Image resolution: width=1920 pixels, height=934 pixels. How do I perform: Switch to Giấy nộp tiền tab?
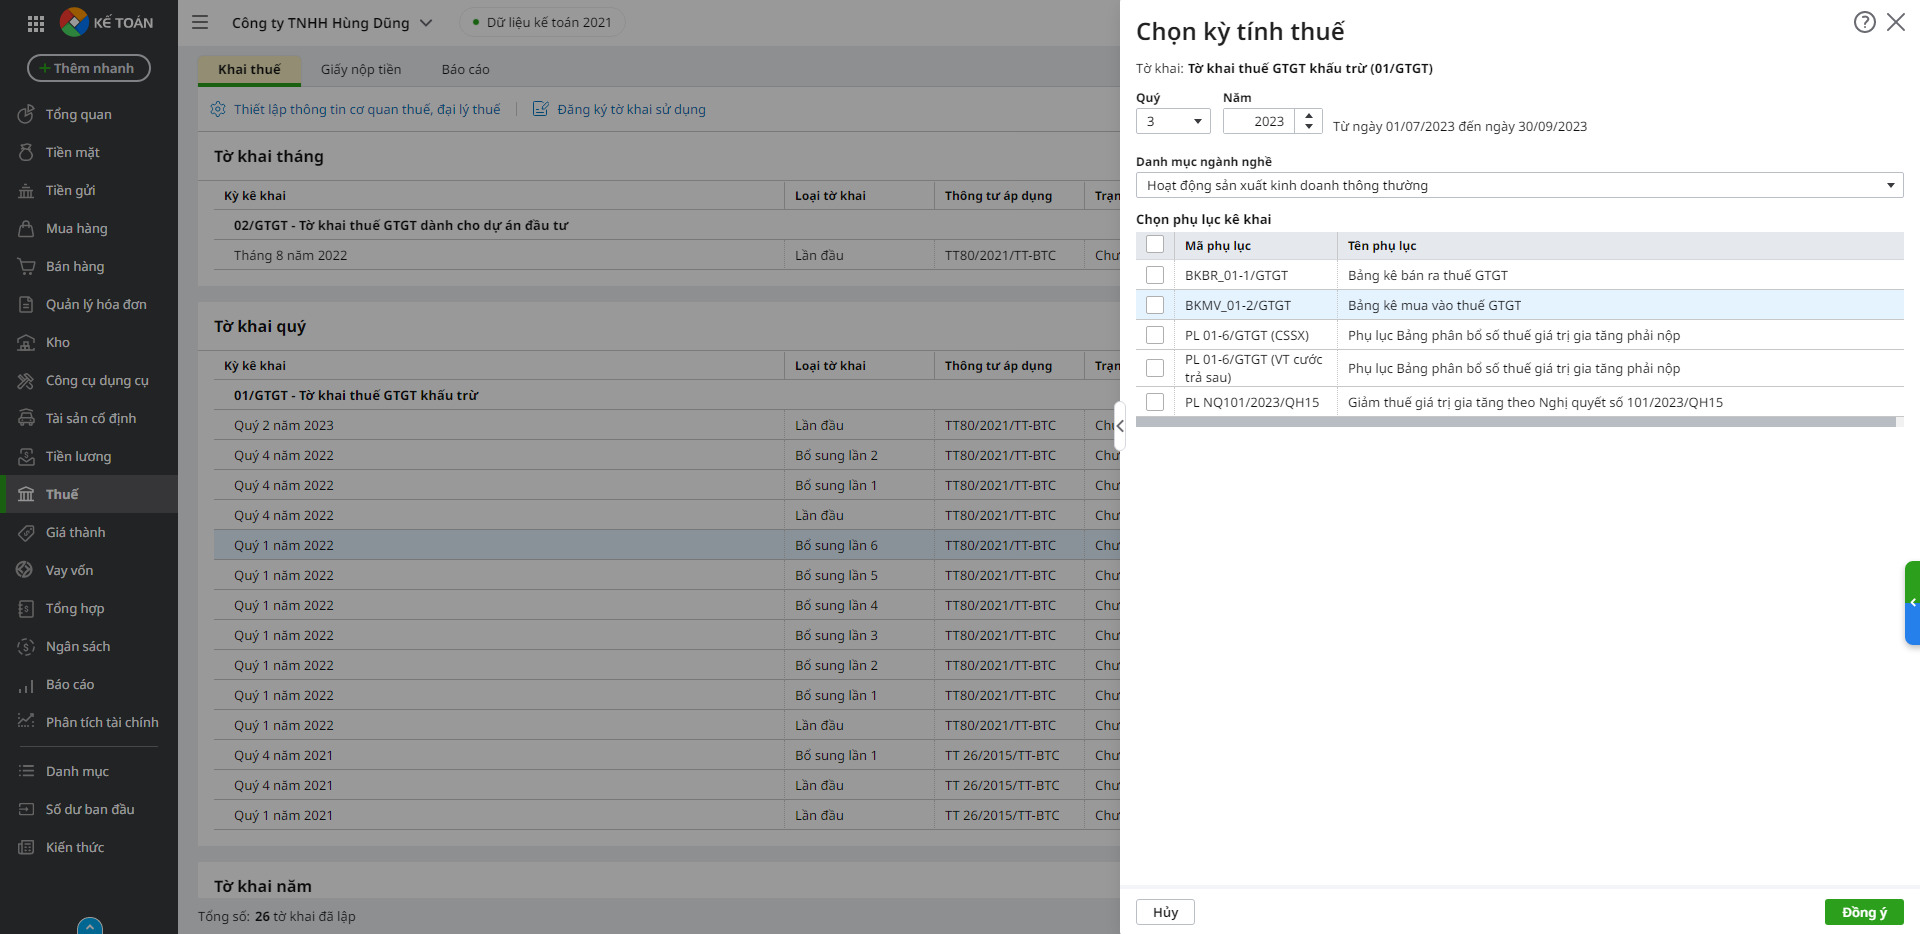click(x=361, y=69)
